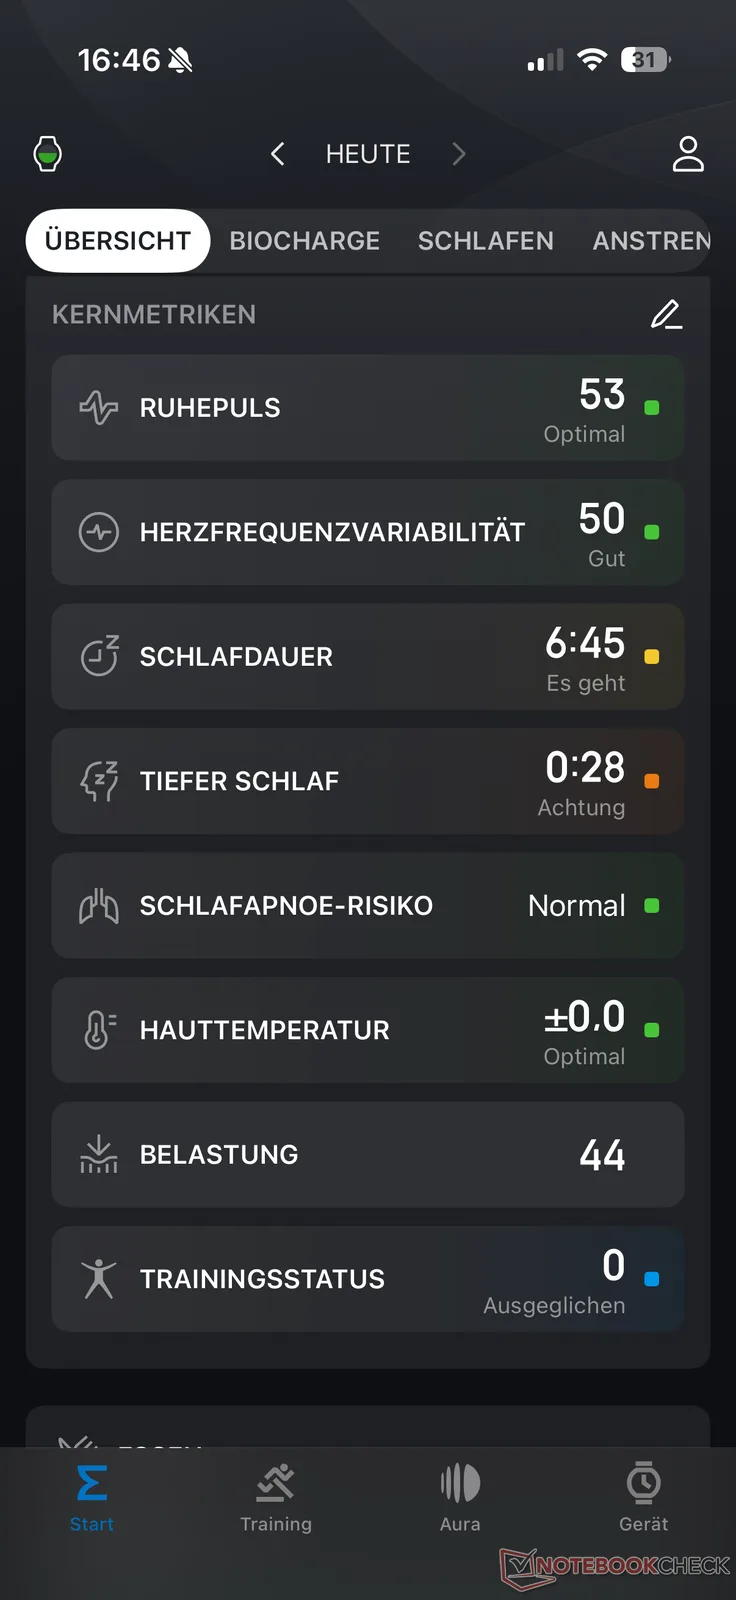Tap the pencil edit icon for Kernmetriken
The image size is (736, 1600).
pyautogui.click(x=666, y=315)
